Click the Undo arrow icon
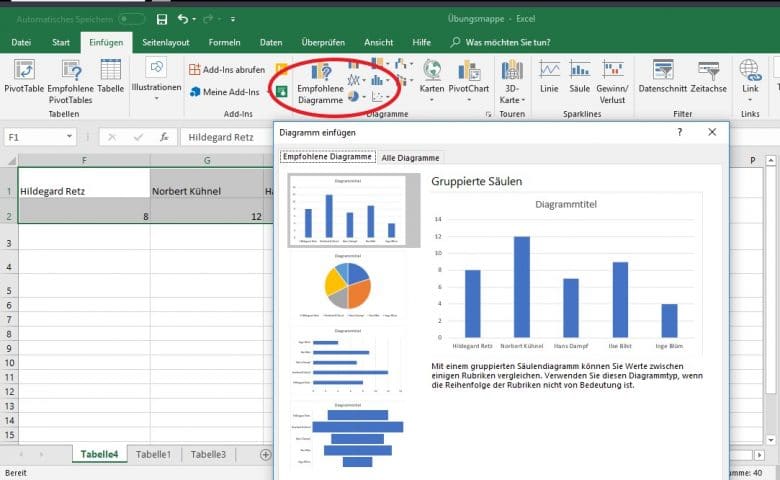 pyautogui.click(x=183, y=19)
